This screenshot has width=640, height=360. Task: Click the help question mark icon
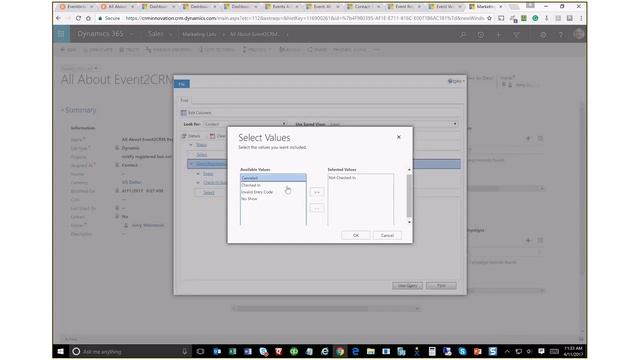pos(561,35)
